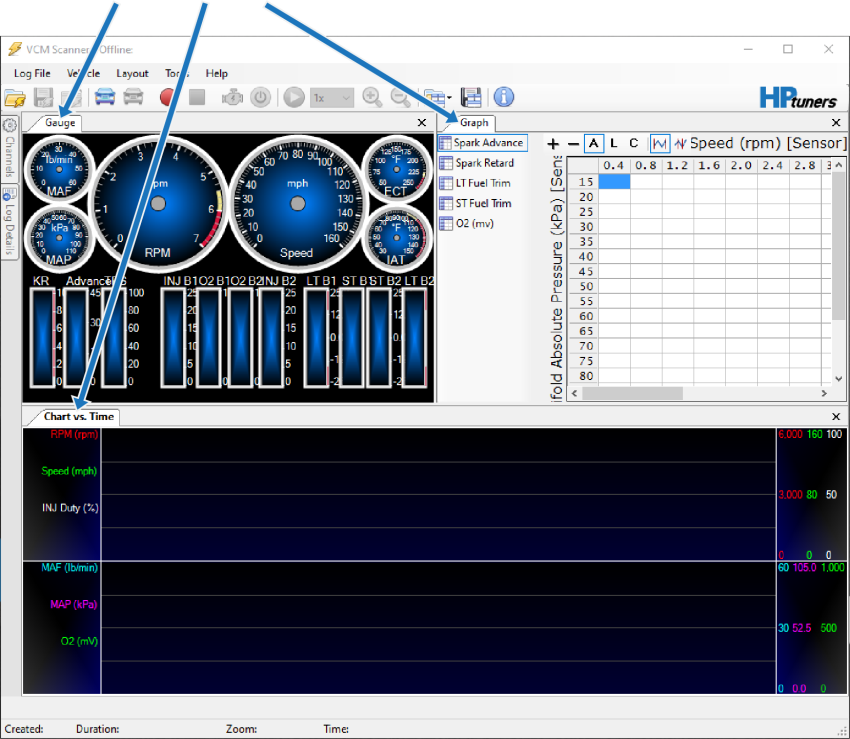The width and height of the screenshot is (850, 739).
Task: Play the log with the play button
Action: (294, 98)
